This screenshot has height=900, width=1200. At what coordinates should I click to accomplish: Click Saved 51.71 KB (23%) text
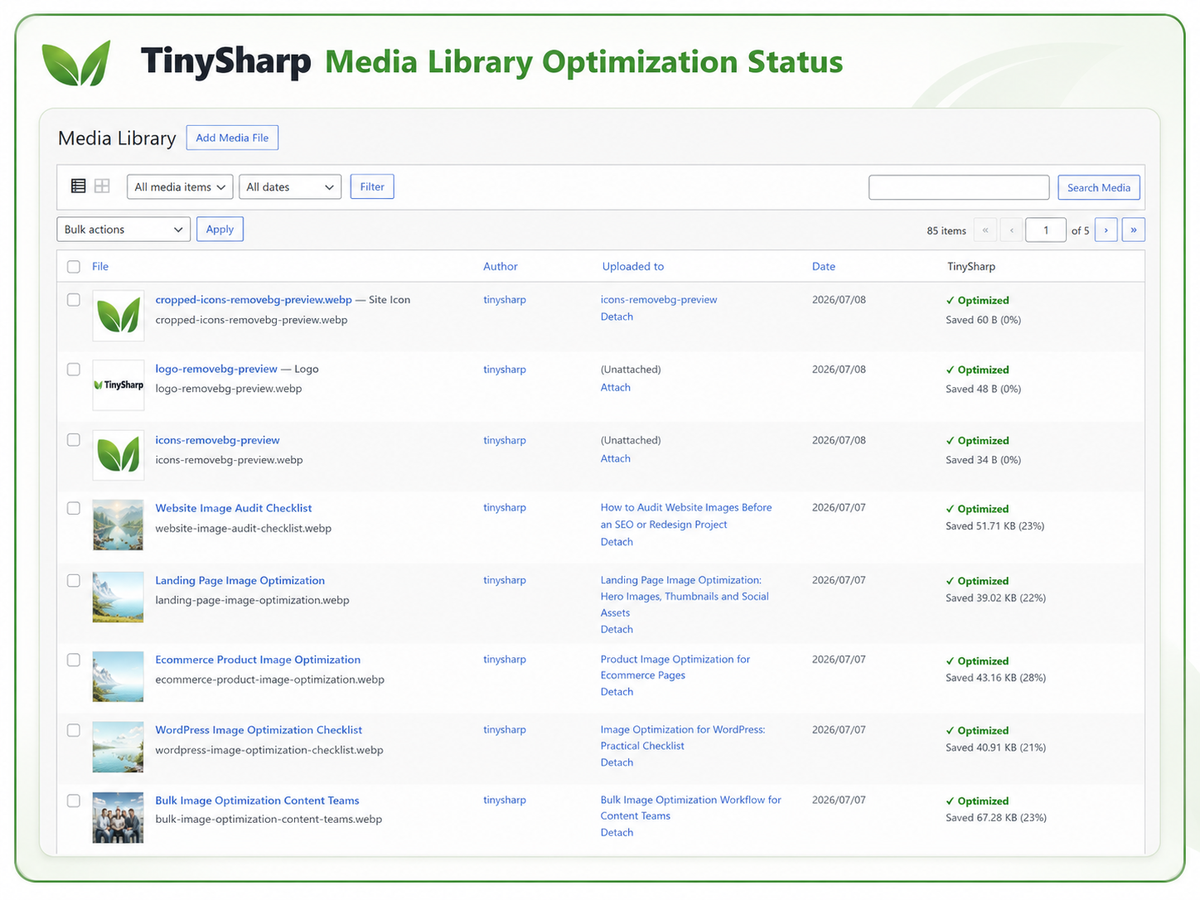995,526
